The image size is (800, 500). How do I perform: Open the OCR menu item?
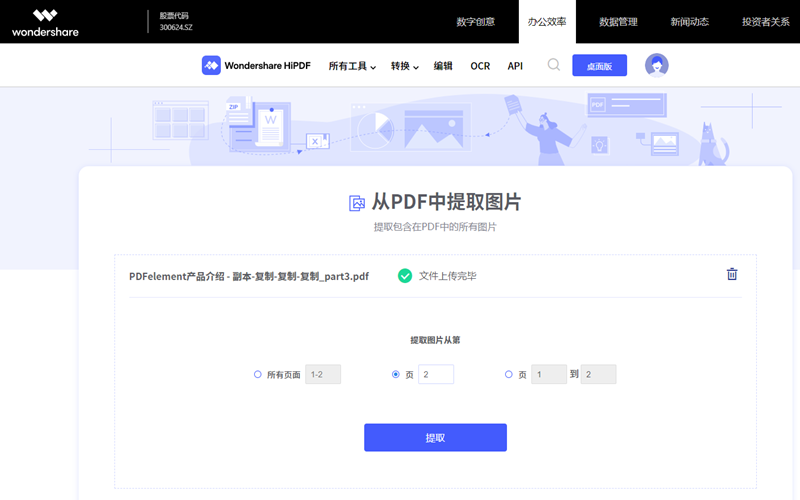tap(480, 66)
